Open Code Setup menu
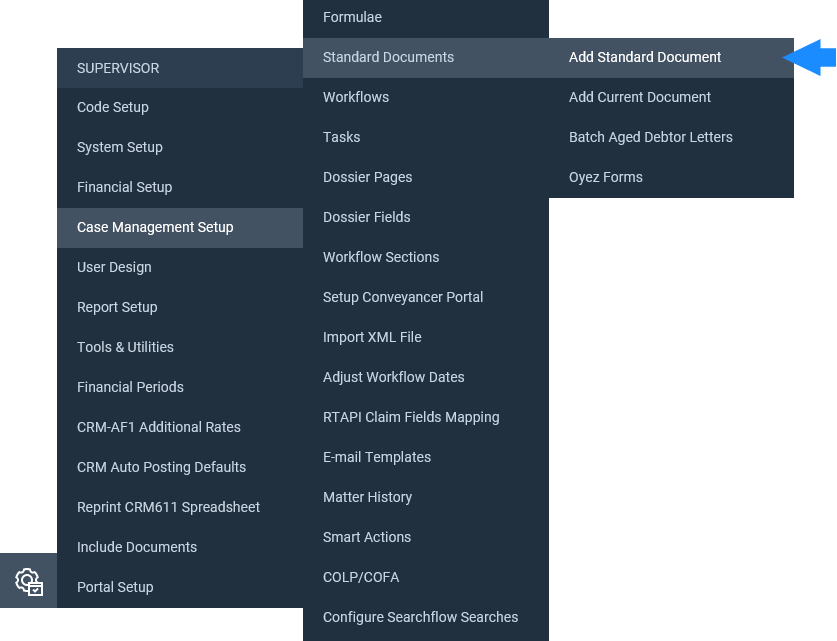Viewport: 837px width, 641px height. point(180,107)
